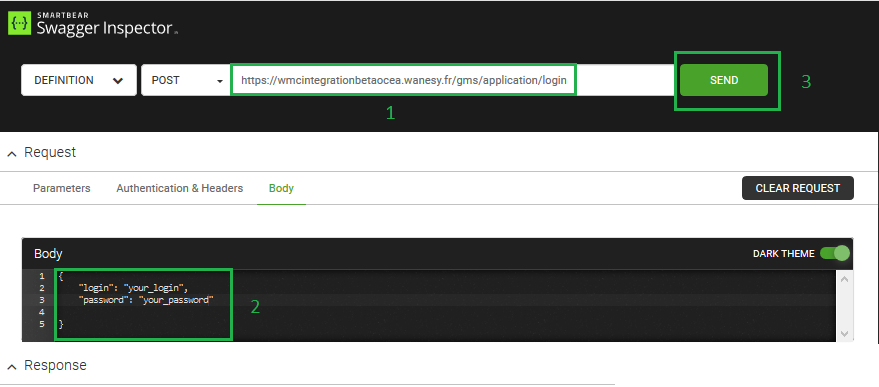The width and height of the screenshot is (879, 387).
Task: Click the green SEND button
Action: coord(724,80)
